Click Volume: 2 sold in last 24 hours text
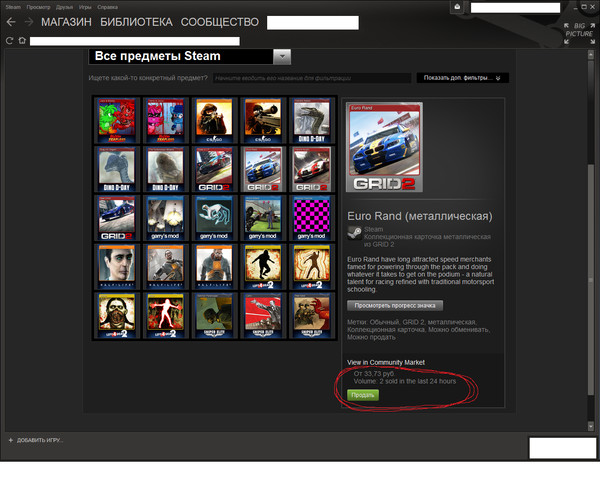The image size is (600, 480). click(x=405, y=381)
